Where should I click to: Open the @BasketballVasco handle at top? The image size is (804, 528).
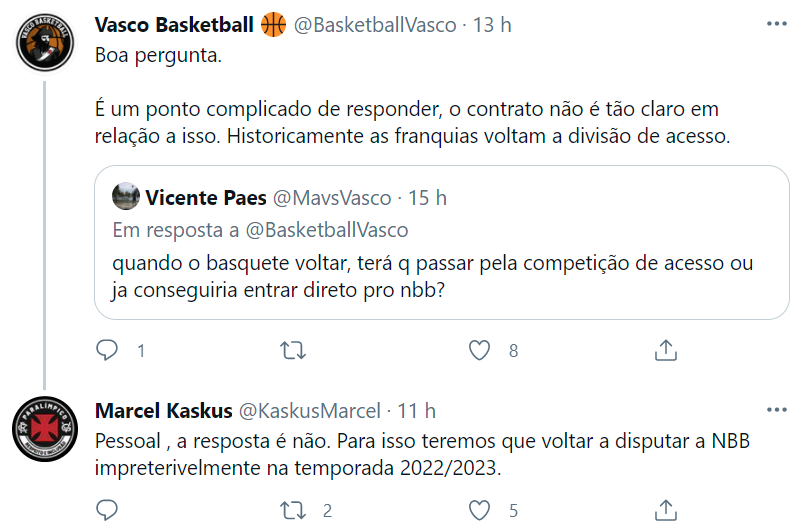[x=375, y=25]
